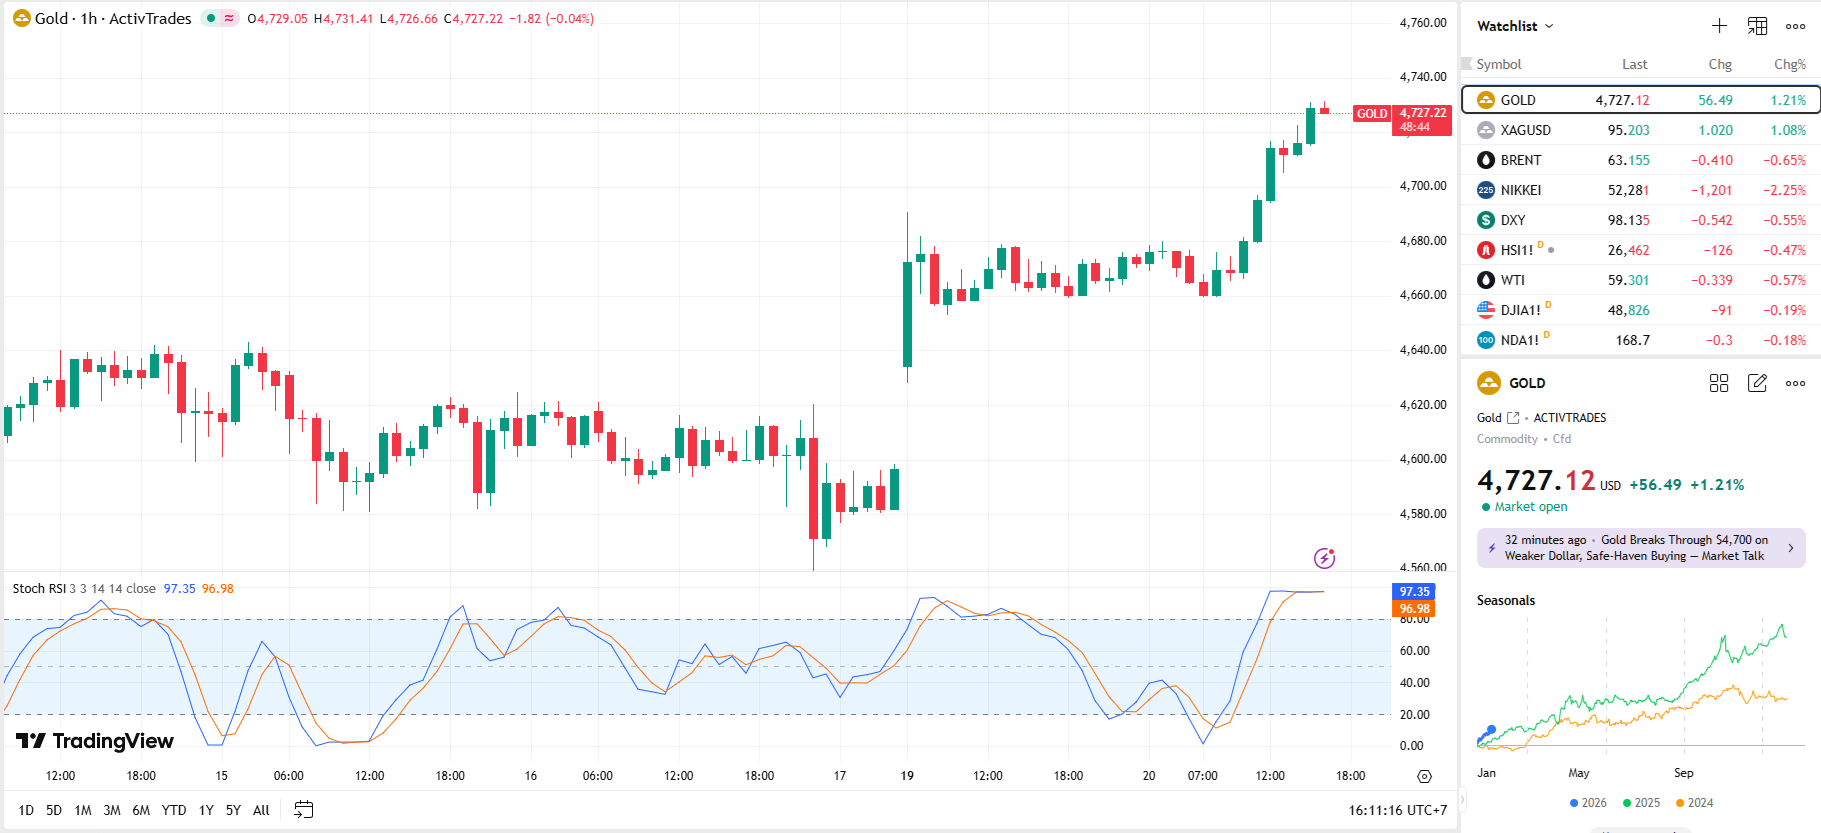Open the watchlist advanced view table icon
1821x833 pixels.
pos(1757,26)
